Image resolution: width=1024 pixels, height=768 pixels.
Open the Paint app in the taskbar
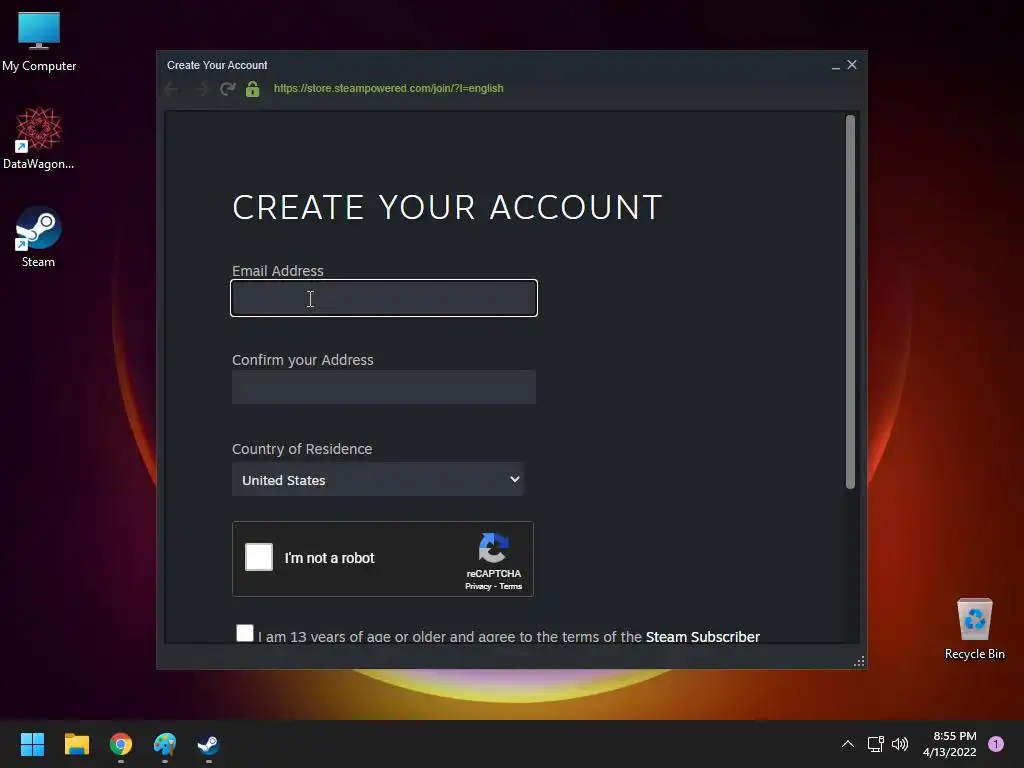(x=165, y=744)
